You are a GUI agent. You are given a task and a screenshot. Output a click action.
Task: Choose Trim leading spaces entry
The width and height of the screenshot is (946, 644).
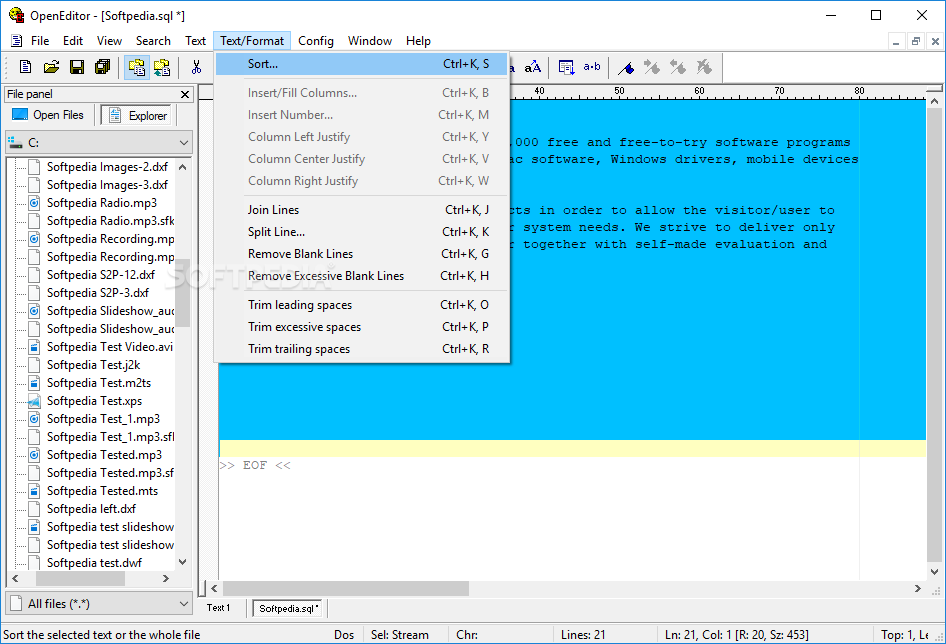pyautogui.click(x=361, y=305)
